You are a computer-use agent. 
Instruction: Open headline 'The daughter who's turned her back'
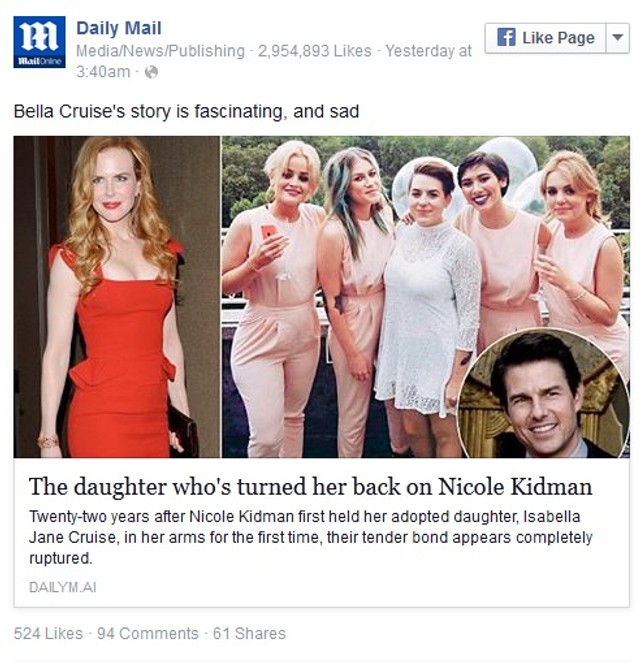(x=310, y=487)
